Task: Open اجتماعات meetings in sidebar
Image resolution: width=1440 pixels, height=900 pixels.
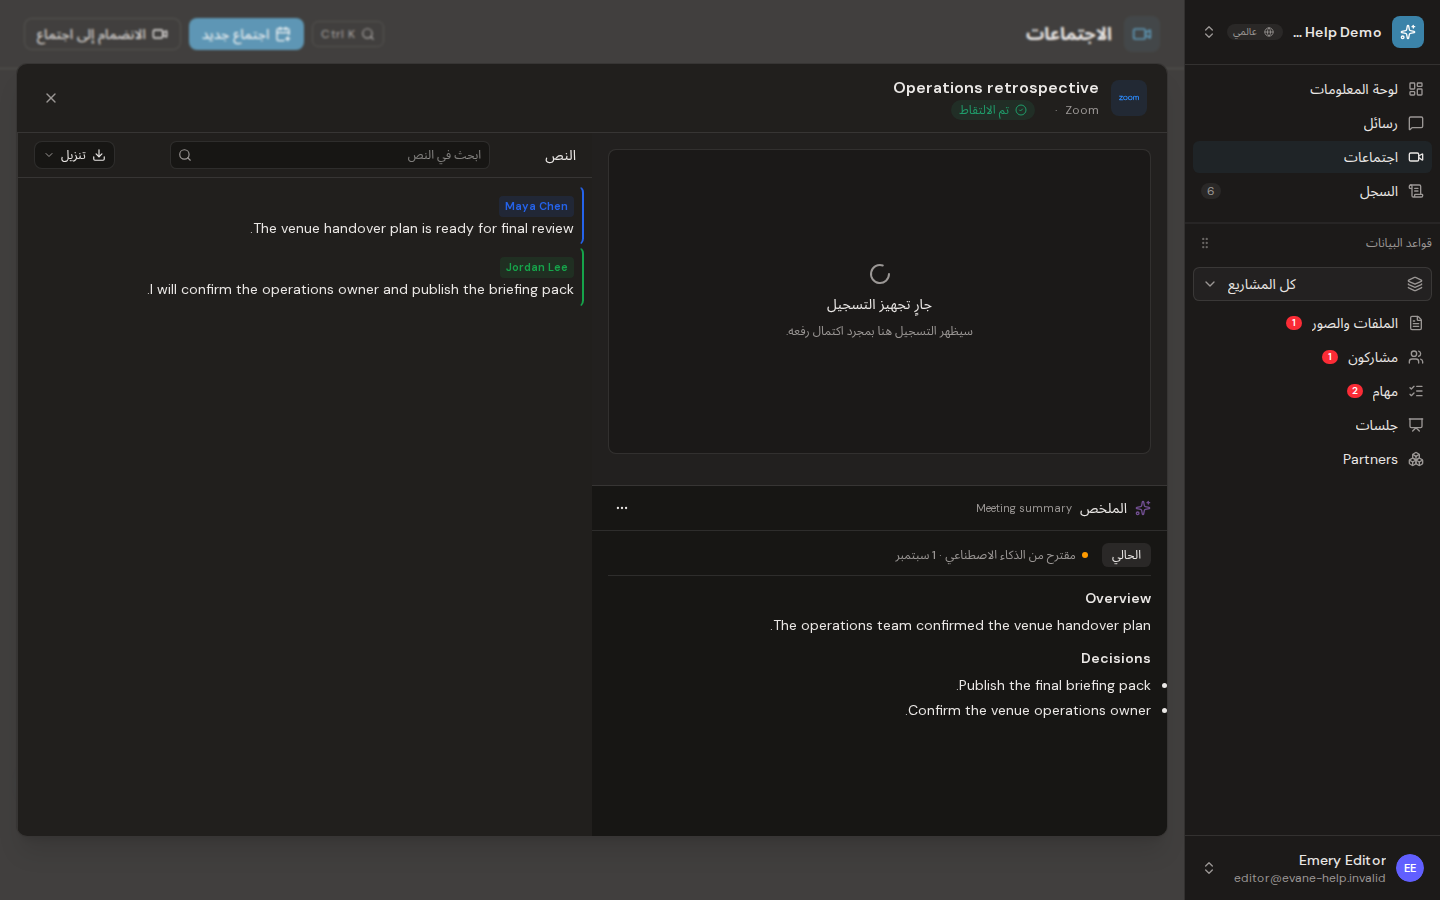Action: [x=1312, y=157]
